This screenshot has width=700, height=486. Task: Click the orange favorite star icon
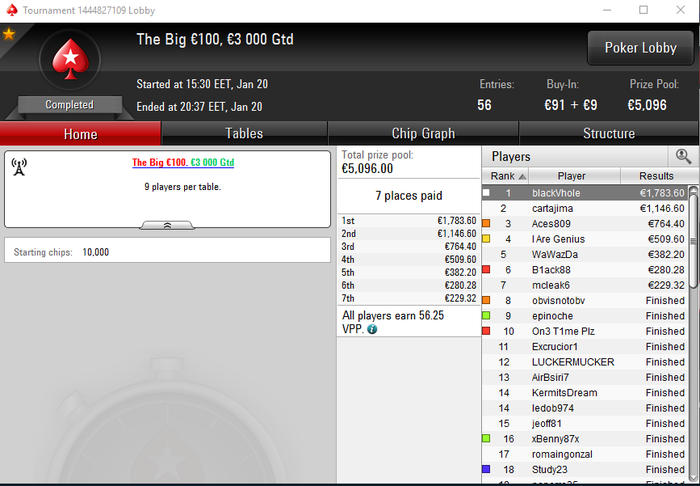click(9, 34)
